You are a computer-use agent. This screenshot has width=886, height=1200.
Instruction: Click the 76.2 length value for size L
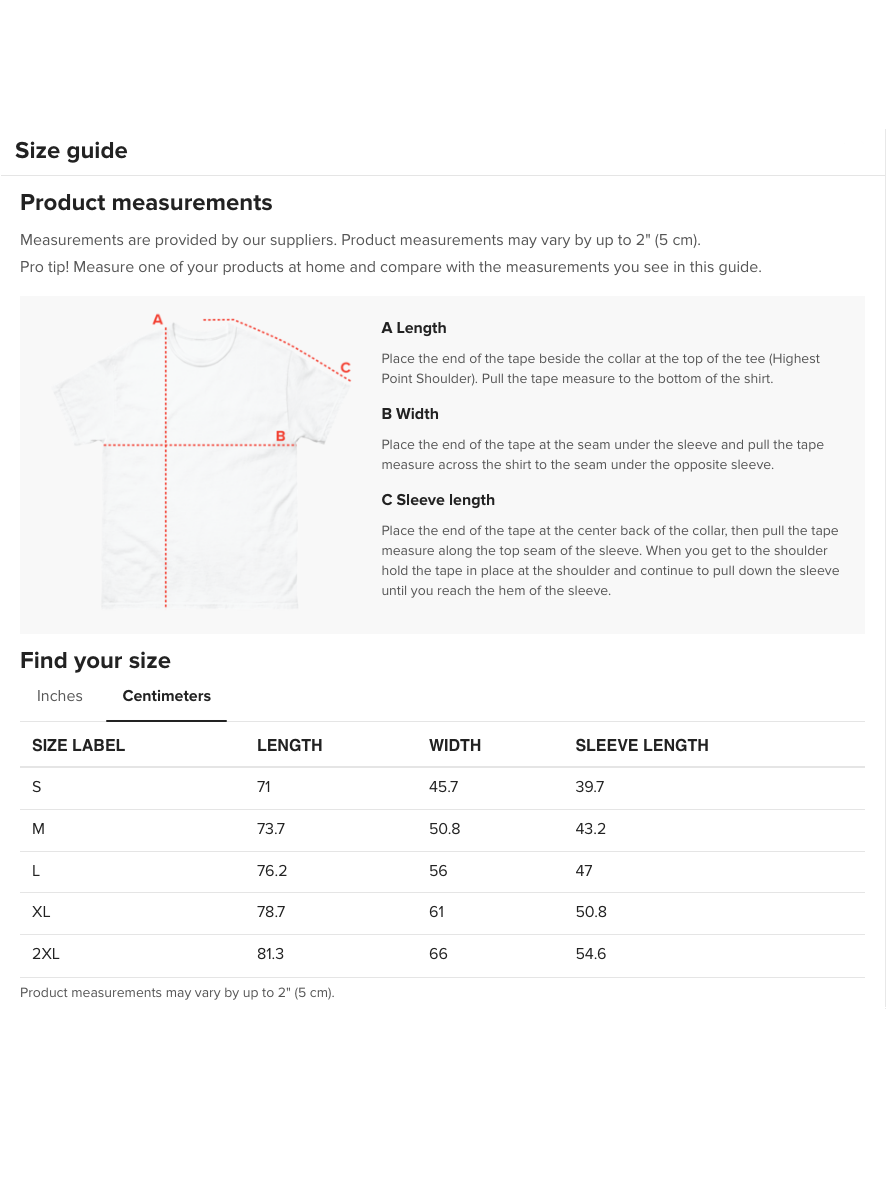[x=272, y=871]
